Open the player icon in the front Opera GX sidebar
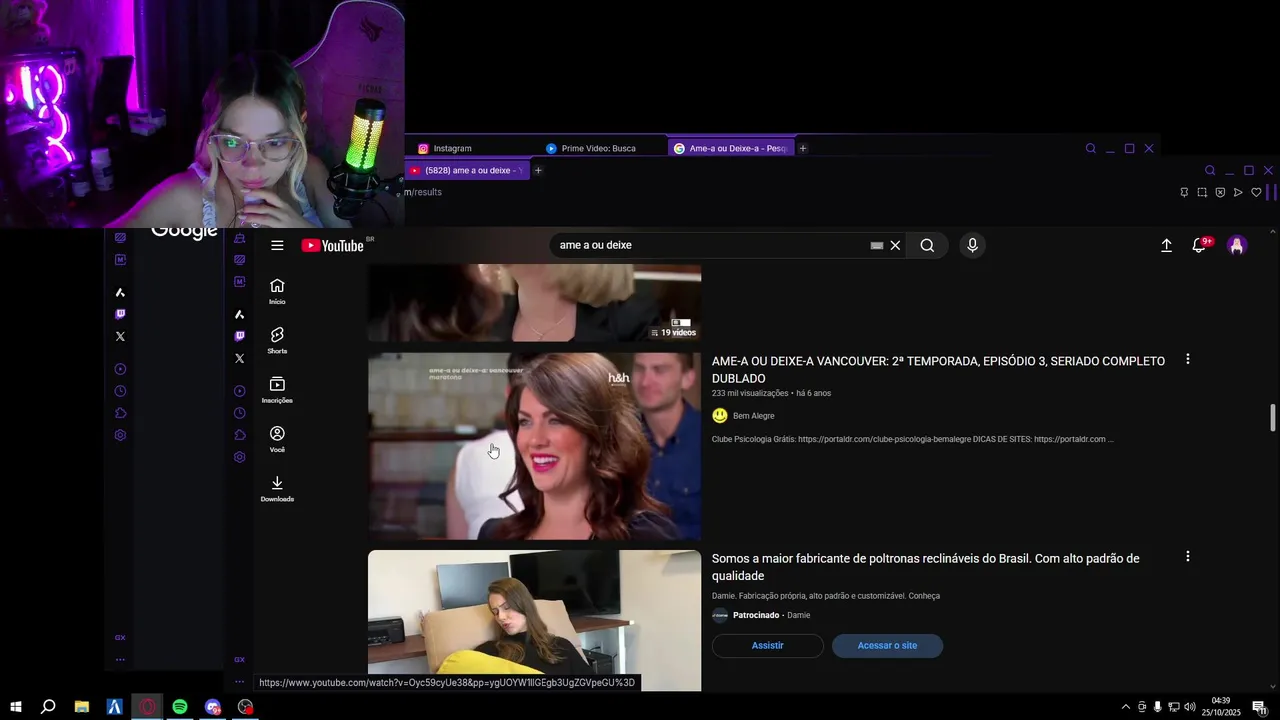Image resolution: width=1280 pixels, height=720 pixels. coord(239,391)
